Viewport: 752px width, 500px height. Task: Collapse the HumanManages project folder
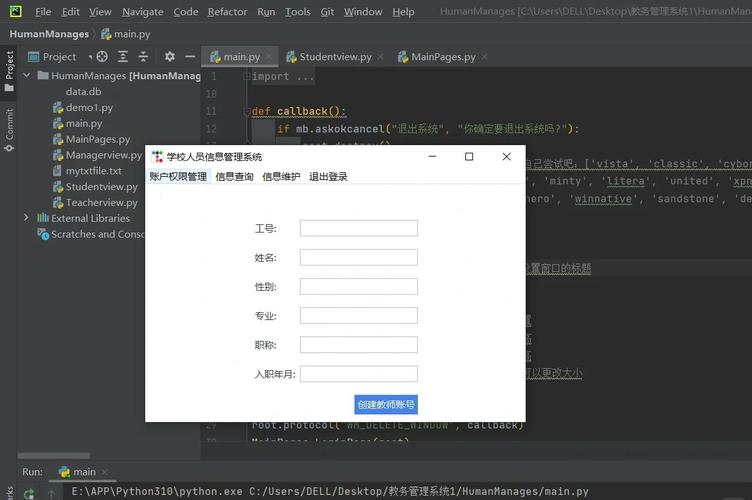[x=27, y=75]
